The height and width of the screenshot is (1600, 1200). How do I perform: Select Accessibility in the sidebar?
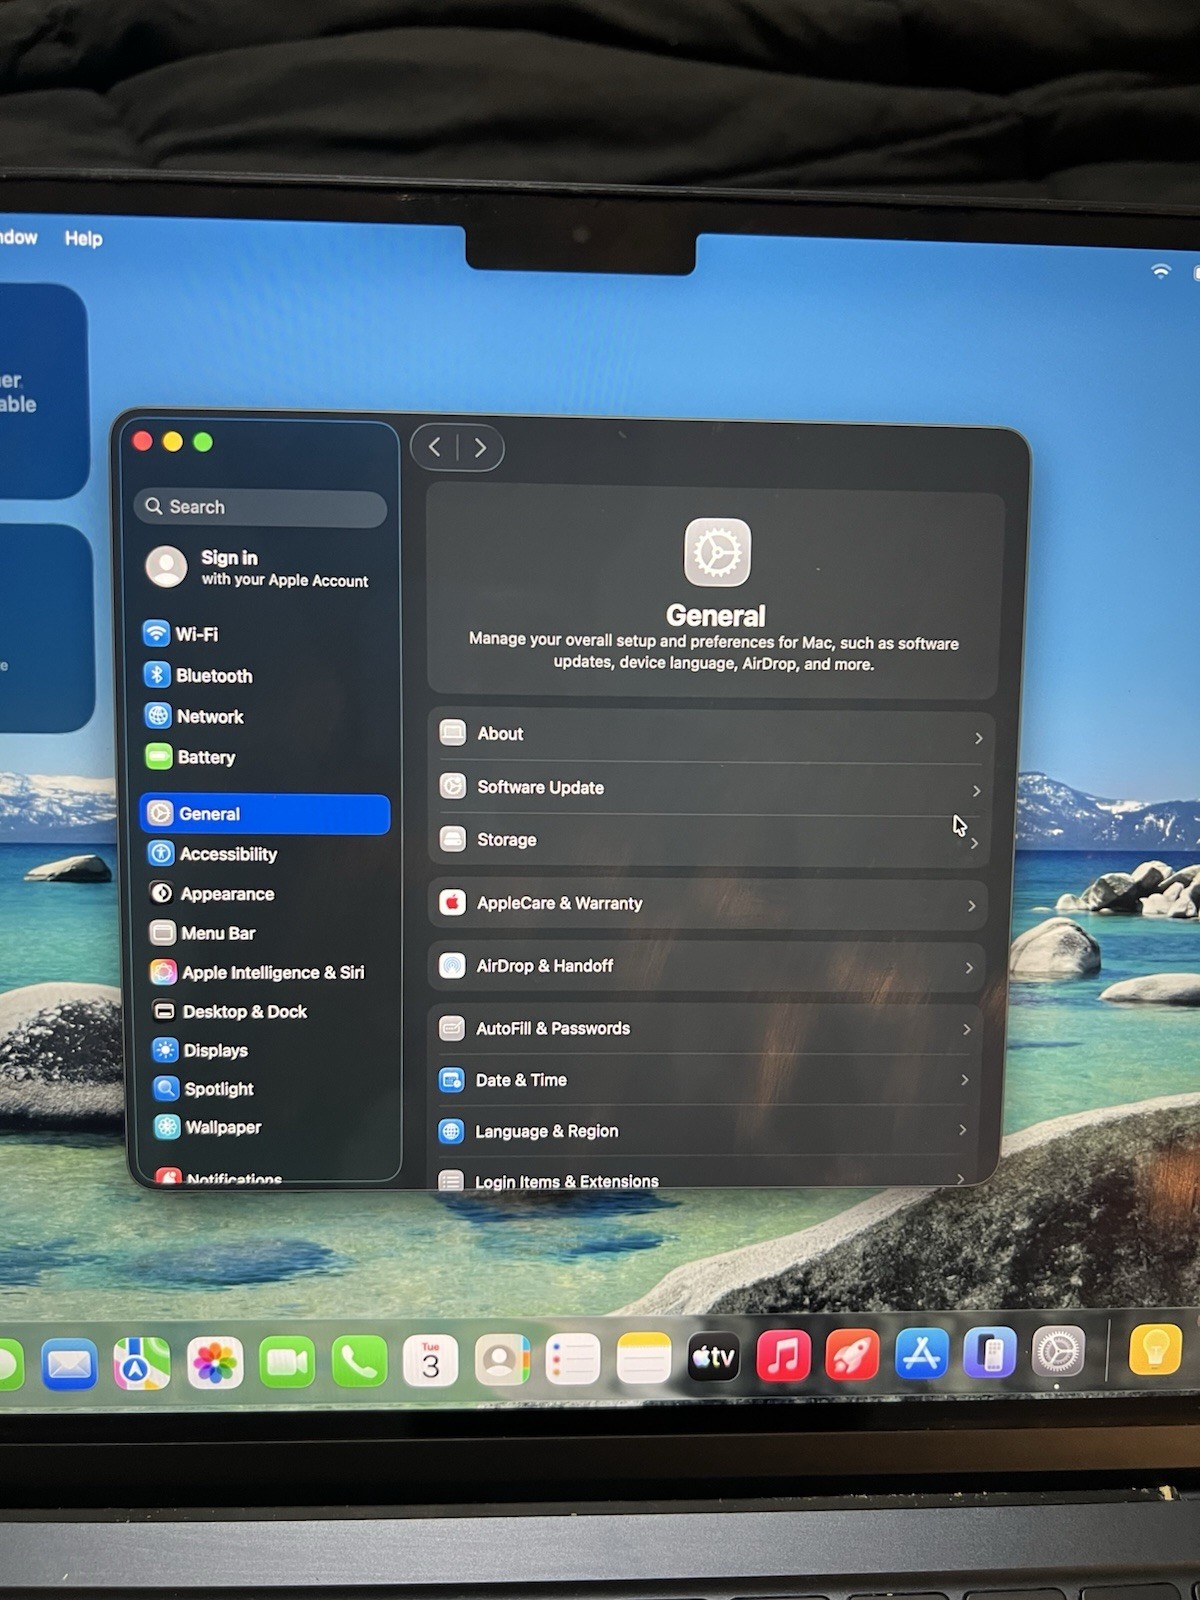pos(227,854)
